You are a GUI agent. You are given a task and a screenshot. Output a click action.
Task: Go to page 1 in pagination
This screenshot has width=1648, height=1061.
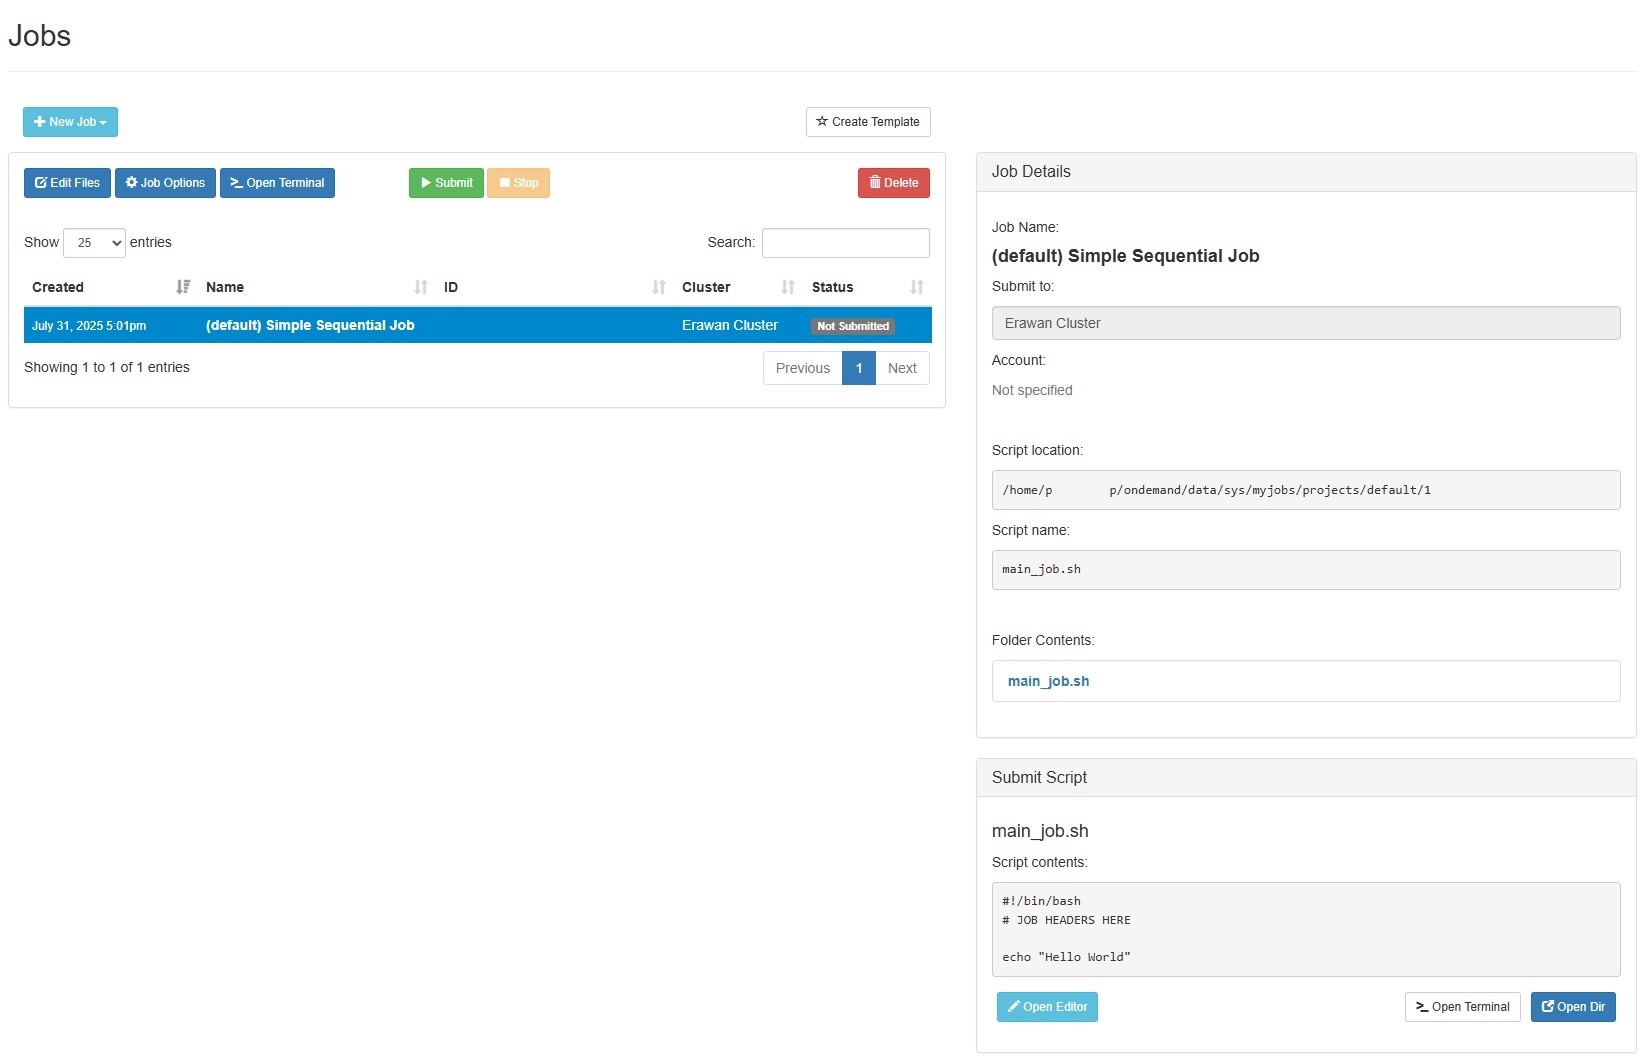(858, 368)
